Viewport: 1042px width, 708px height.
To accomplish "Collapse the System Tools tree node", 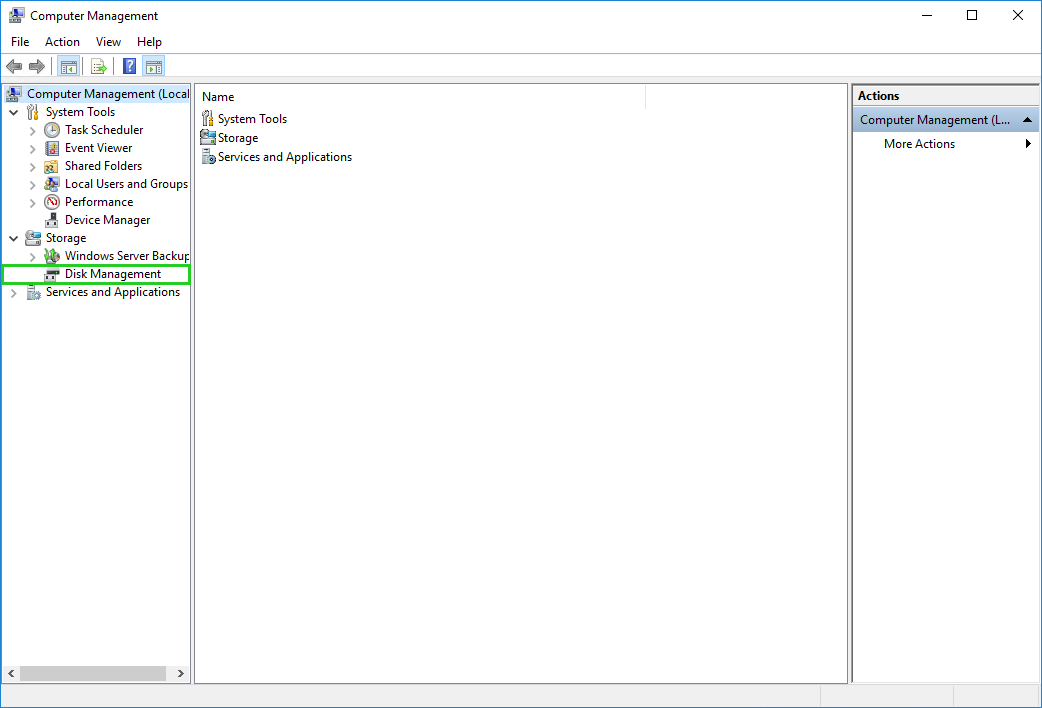I will (x=14, y=113).
